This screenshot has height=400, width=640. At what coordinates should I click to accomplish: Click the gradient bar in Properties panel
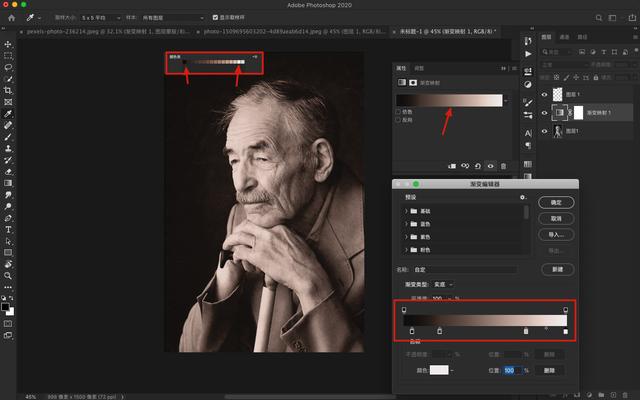449,100
